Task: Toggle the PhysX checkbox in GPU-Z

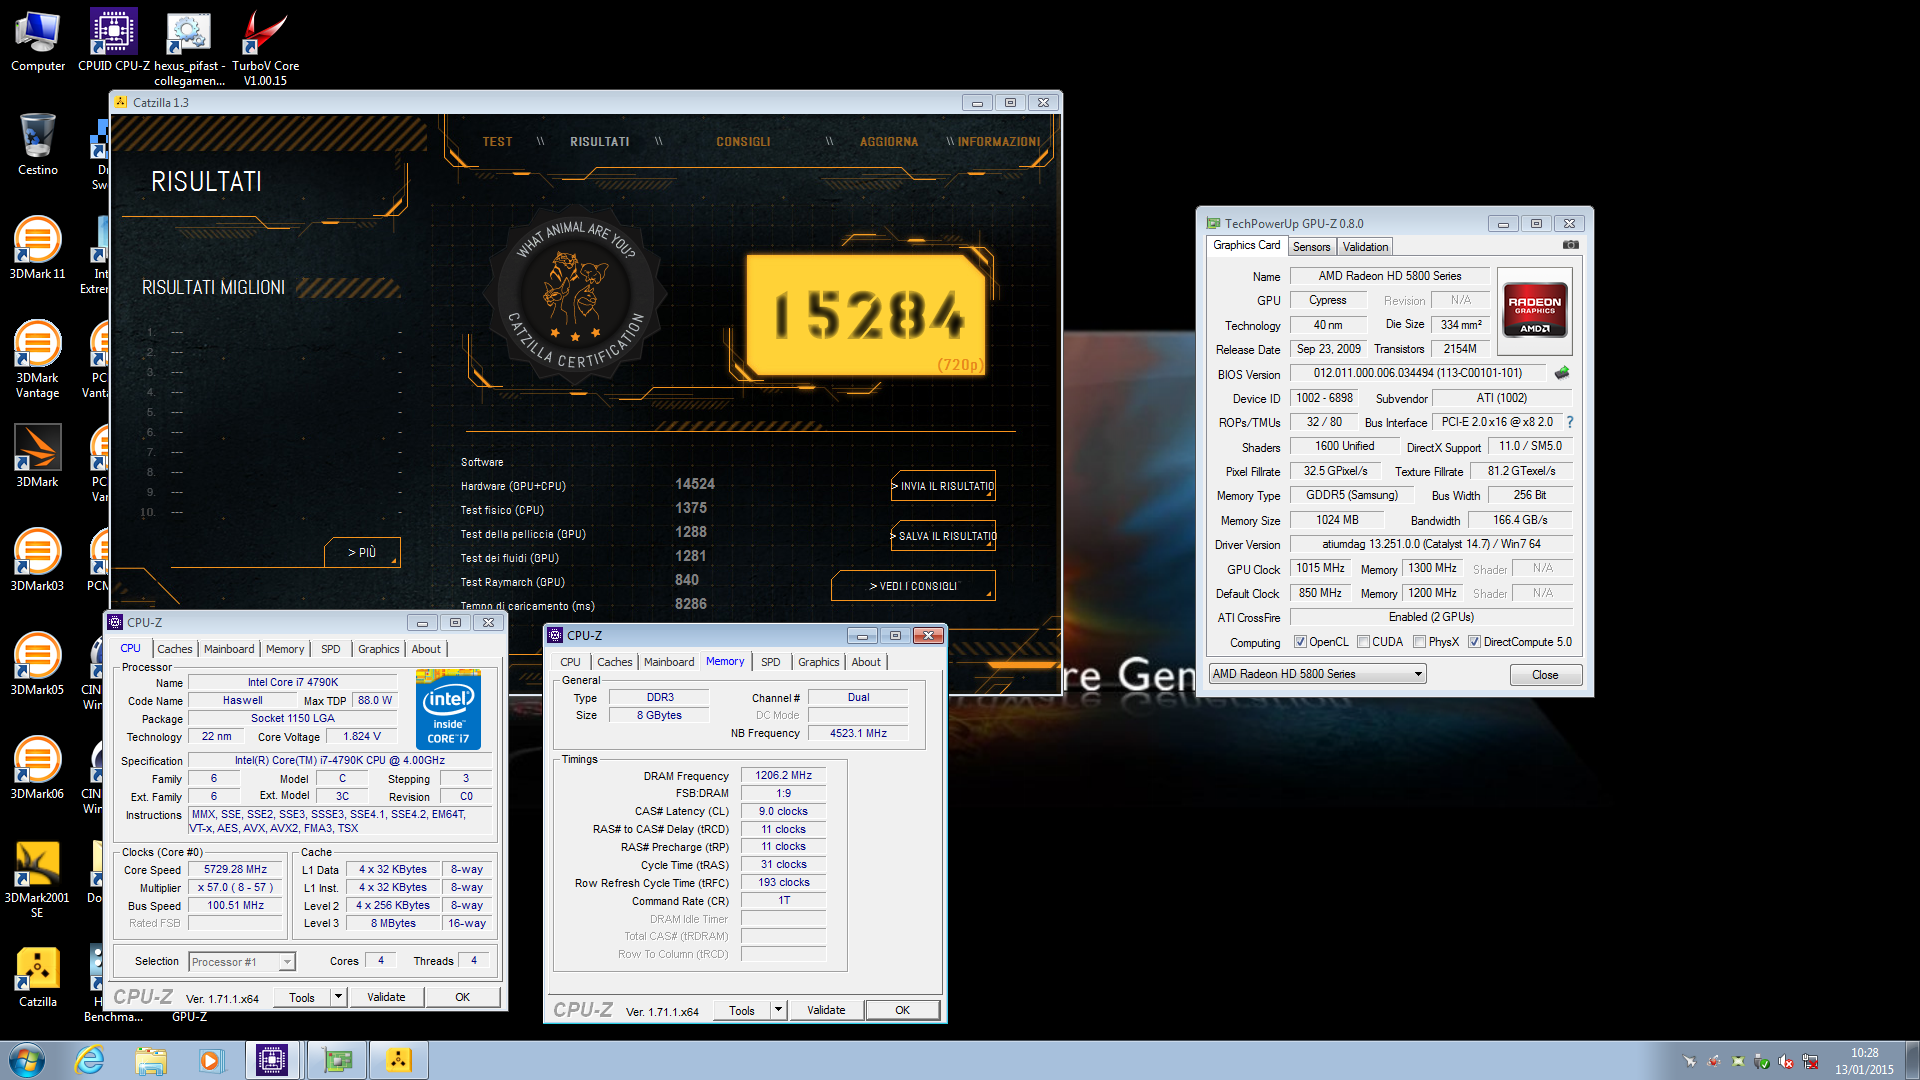Action: point(1419,642)
